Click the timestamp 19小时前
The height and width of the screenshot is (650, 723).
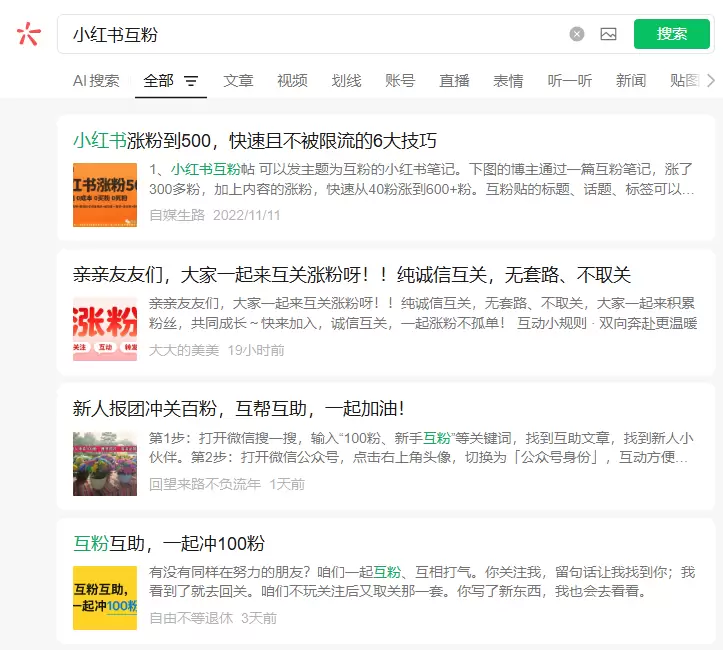(256, 350)
